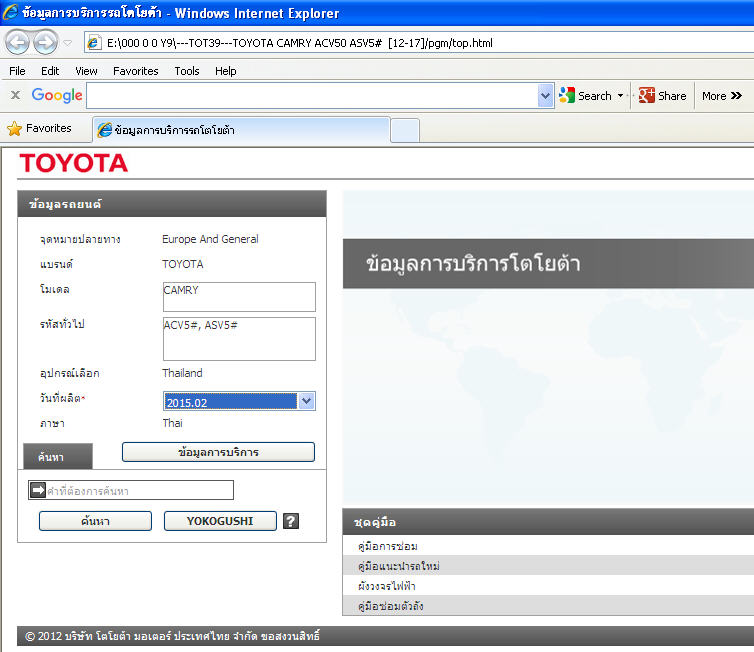Open คู่มือแนะนำรถใหม่ link

point(399,566)
